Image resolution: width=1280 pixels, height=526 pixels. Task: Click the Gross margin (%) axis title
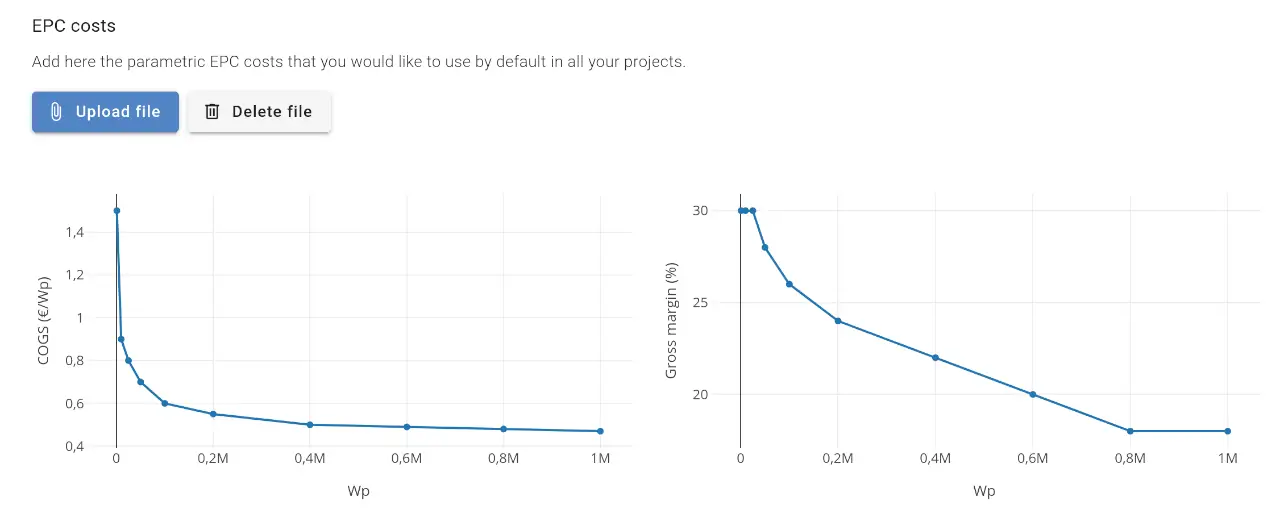tap(672, 321)
